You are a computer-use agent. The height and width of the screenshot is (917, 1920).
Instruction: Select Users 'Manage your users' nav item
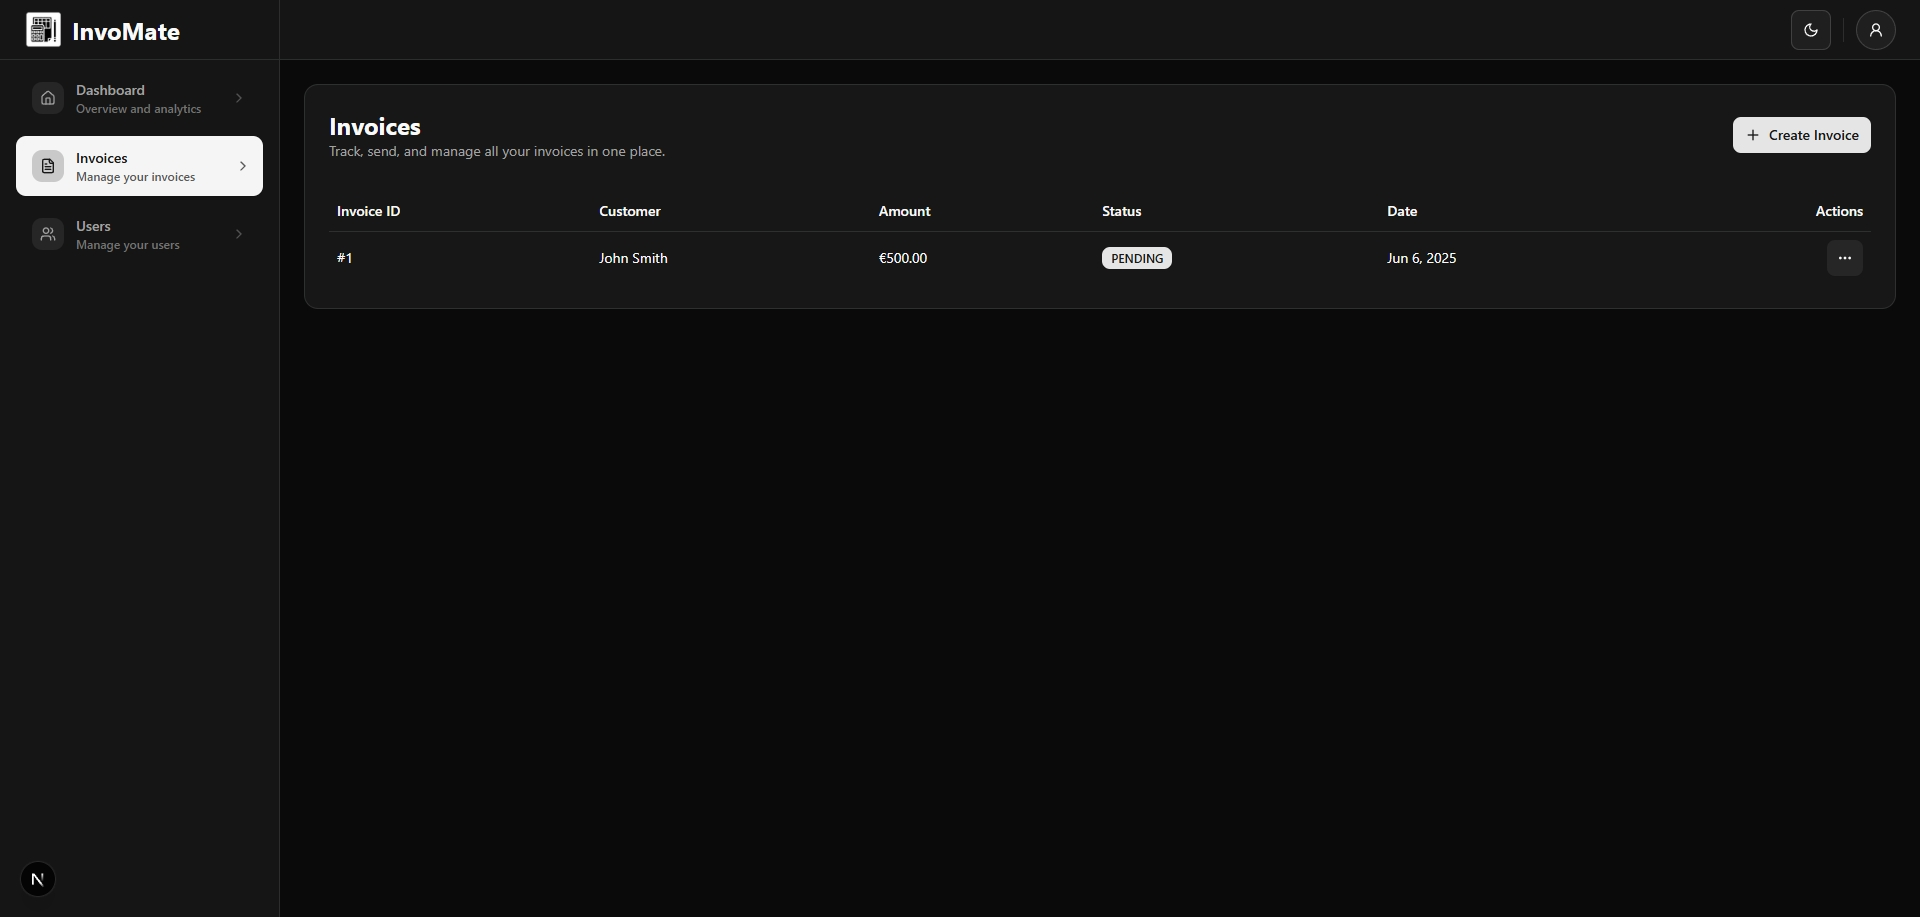128,235
